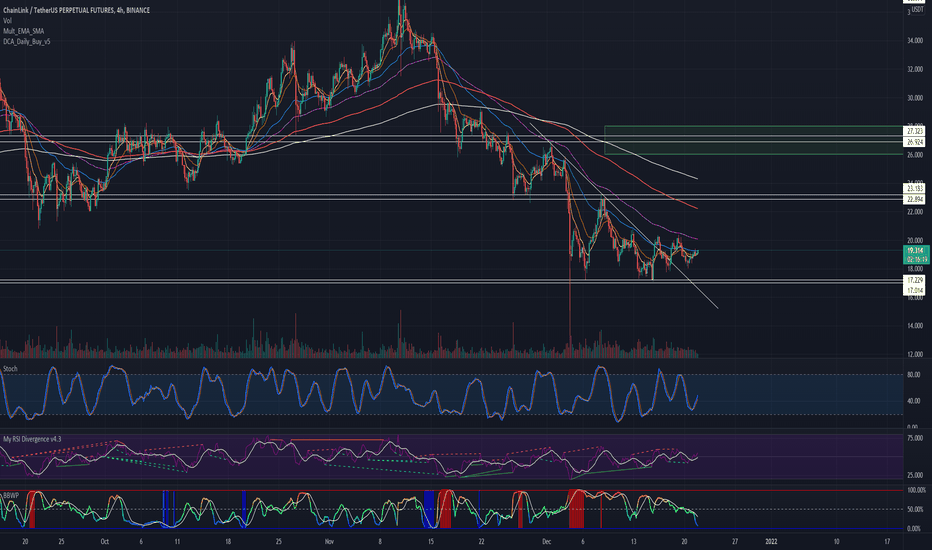The height and width of the screenshot is (550, 932).
Task: Click the Stoch pane label
Action: pos(10,369)
